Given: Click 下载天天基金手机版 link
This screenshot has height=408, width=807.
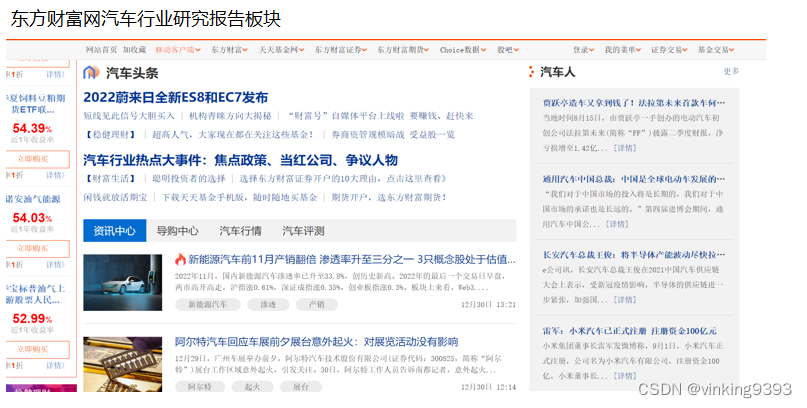Looking at the screenshot, I should (239, 197).
